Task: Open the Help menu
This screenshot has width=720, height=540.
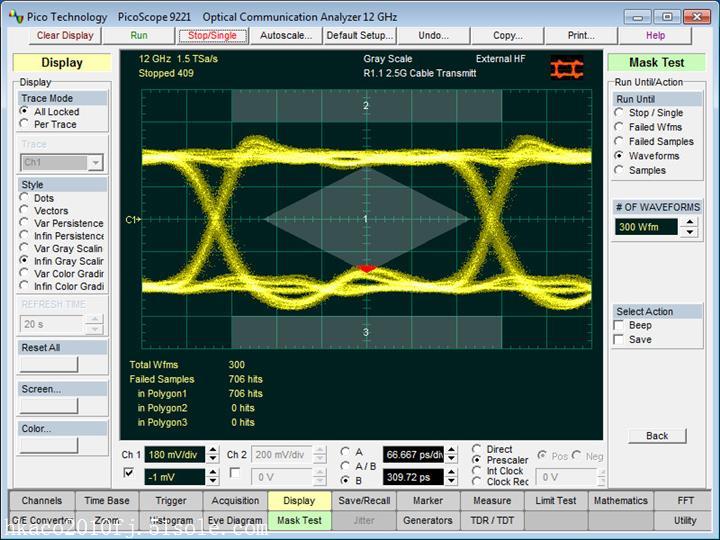Action: (655, 35)
